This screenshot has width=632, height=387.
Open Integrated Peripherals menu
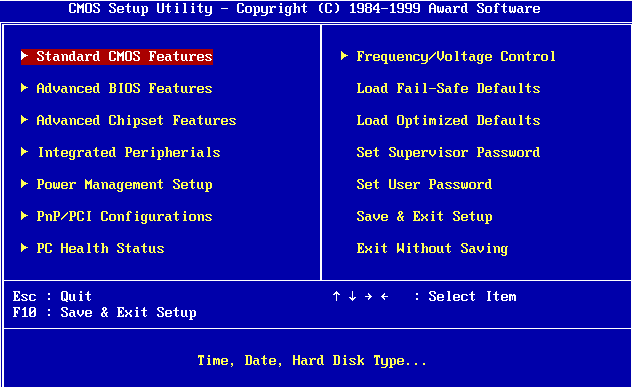click(129, 152)
